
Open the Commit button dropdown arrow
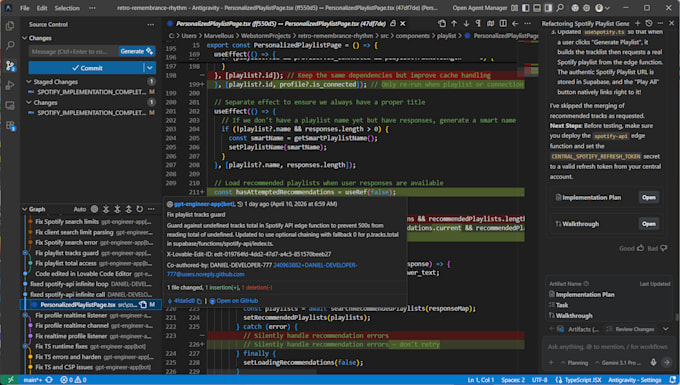tap(150, 68)
